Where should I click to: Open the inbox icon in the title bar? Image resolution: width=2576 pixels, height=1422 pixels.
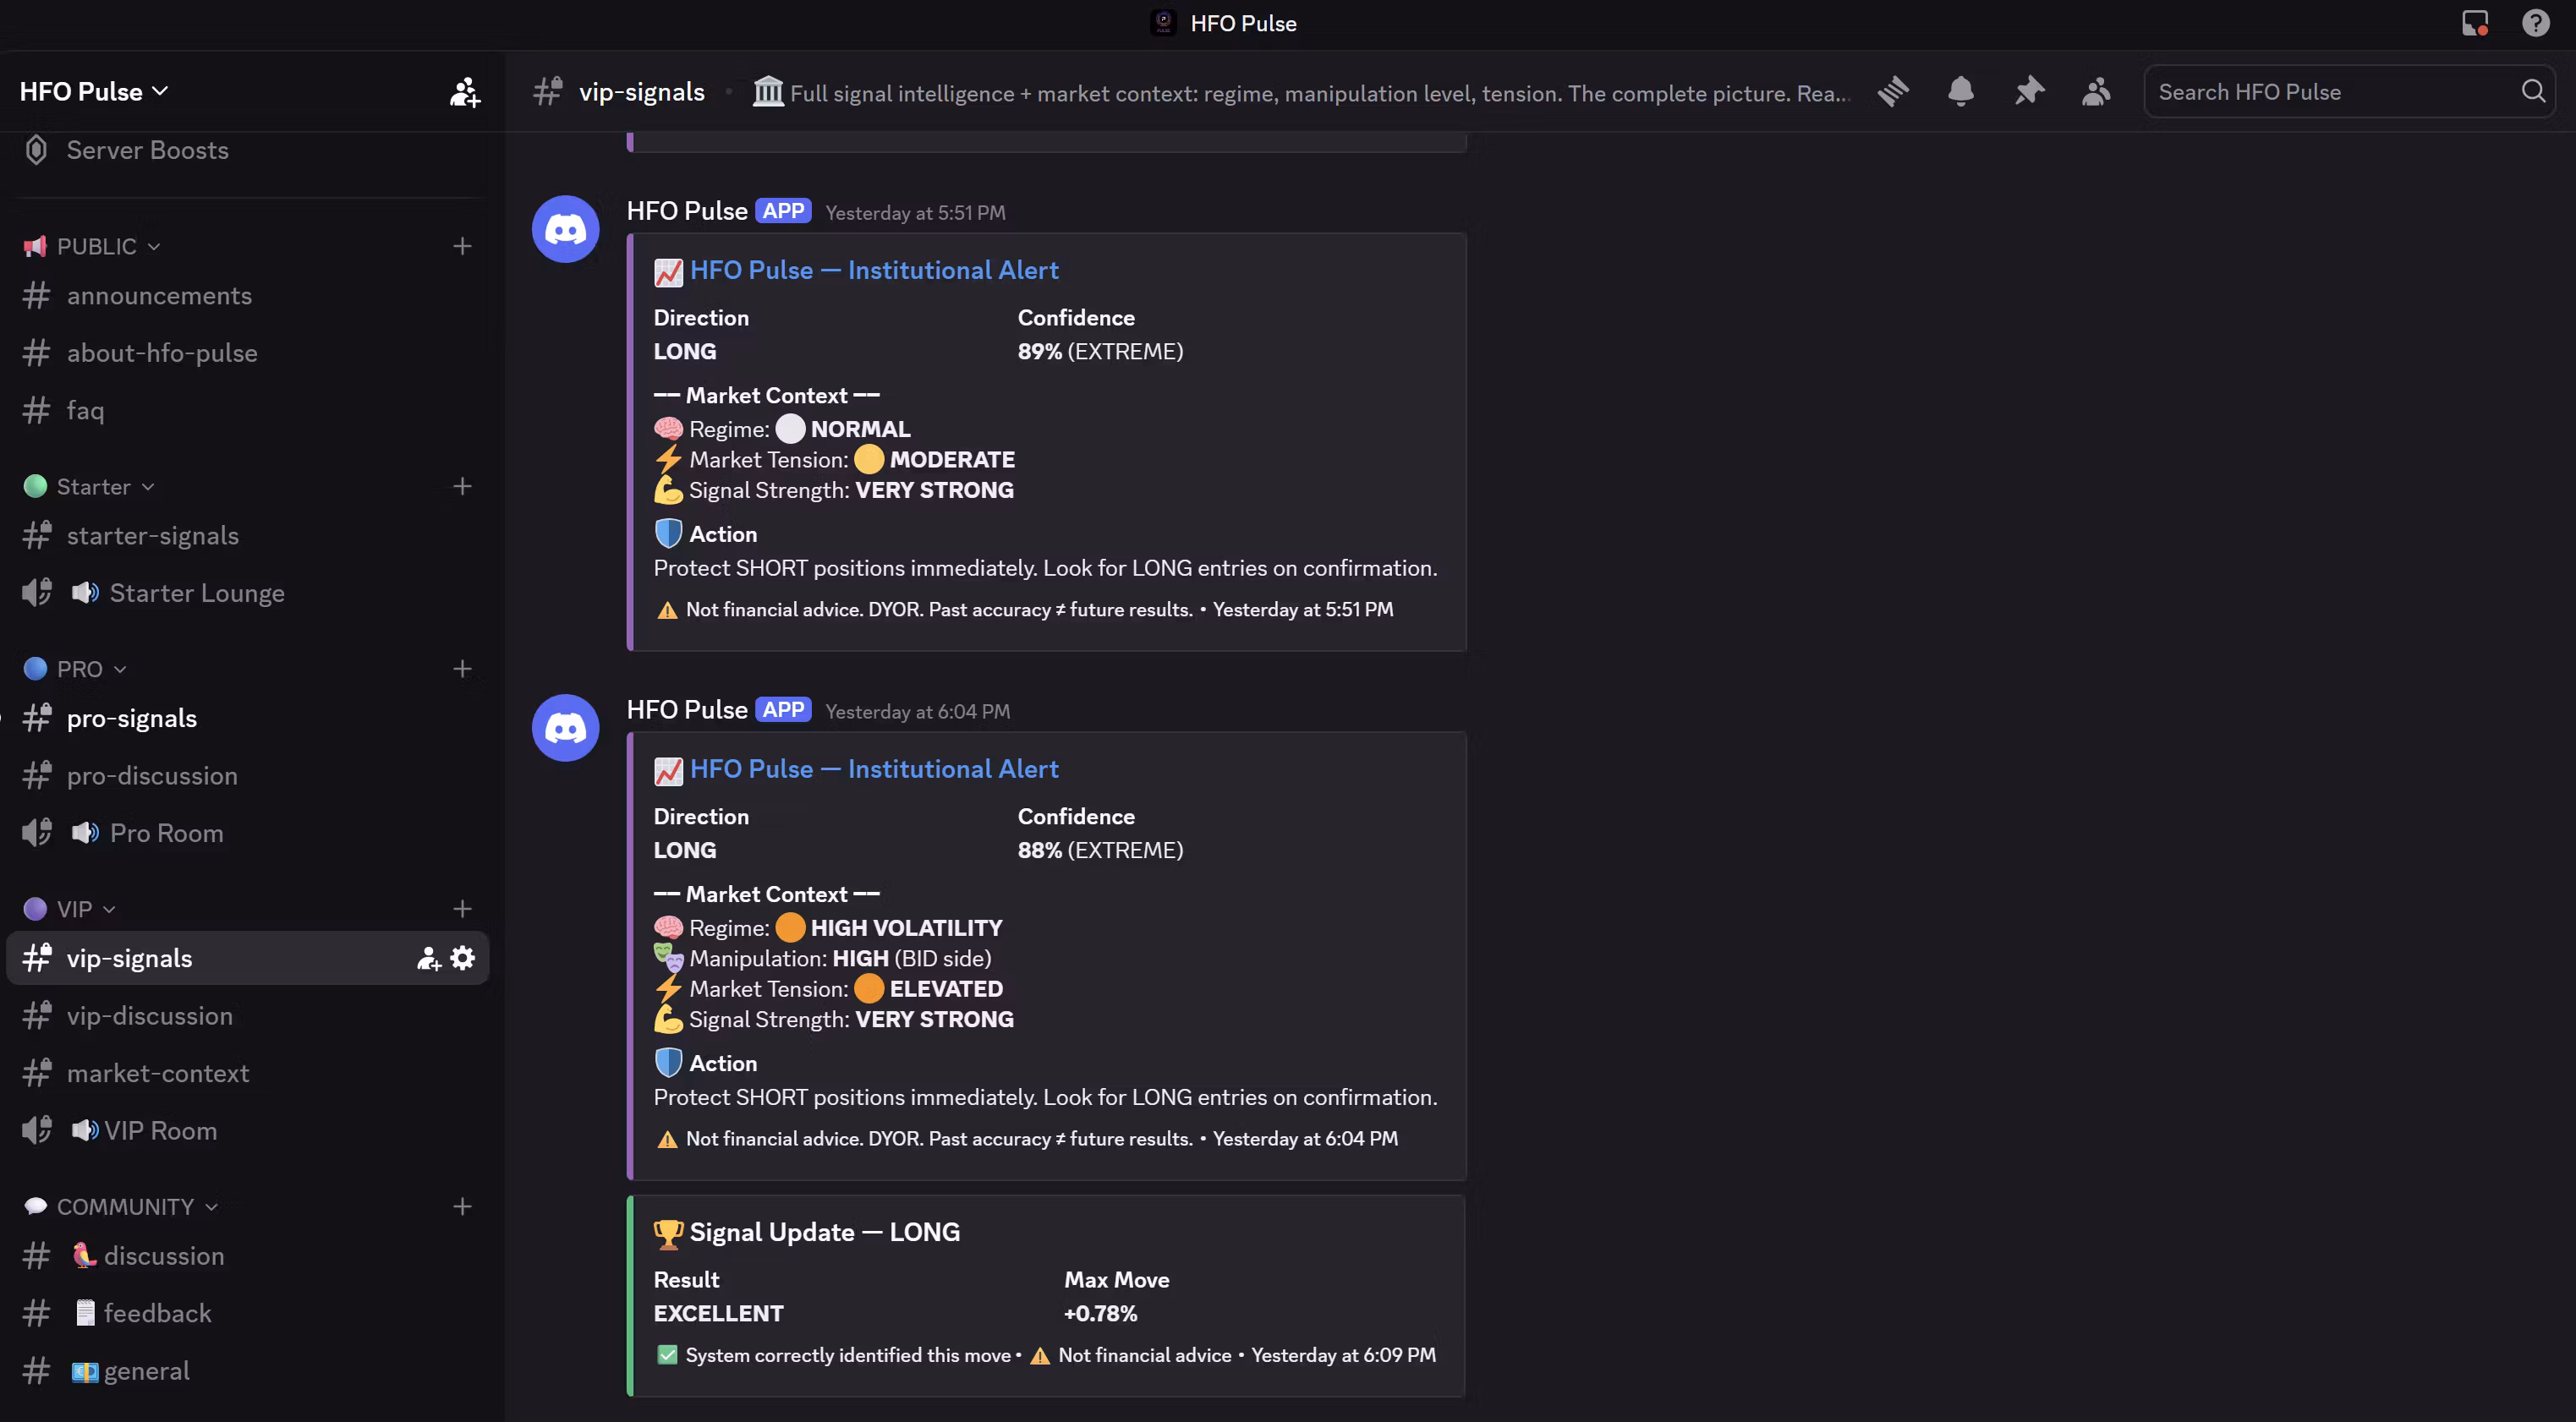(x=2475, y=23)
